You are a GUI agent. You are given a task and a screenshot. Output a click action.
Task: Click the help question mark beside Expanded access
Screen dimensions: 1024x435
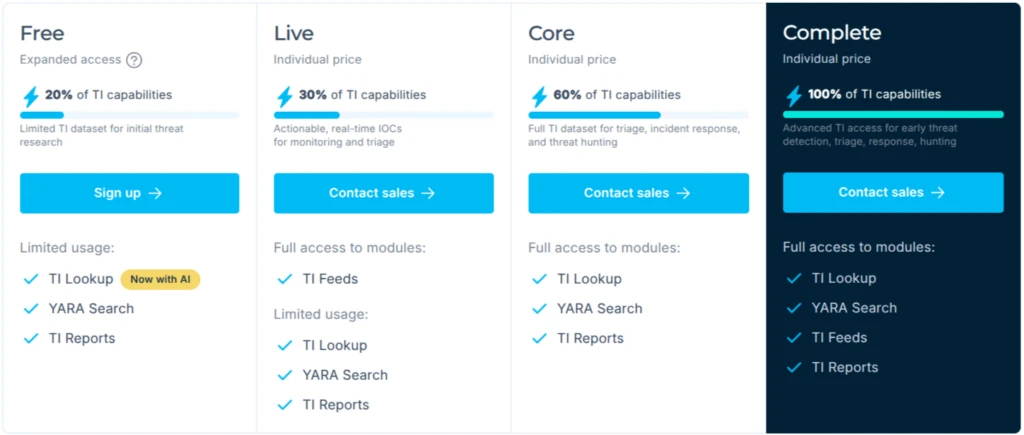[x=134, y=60]
